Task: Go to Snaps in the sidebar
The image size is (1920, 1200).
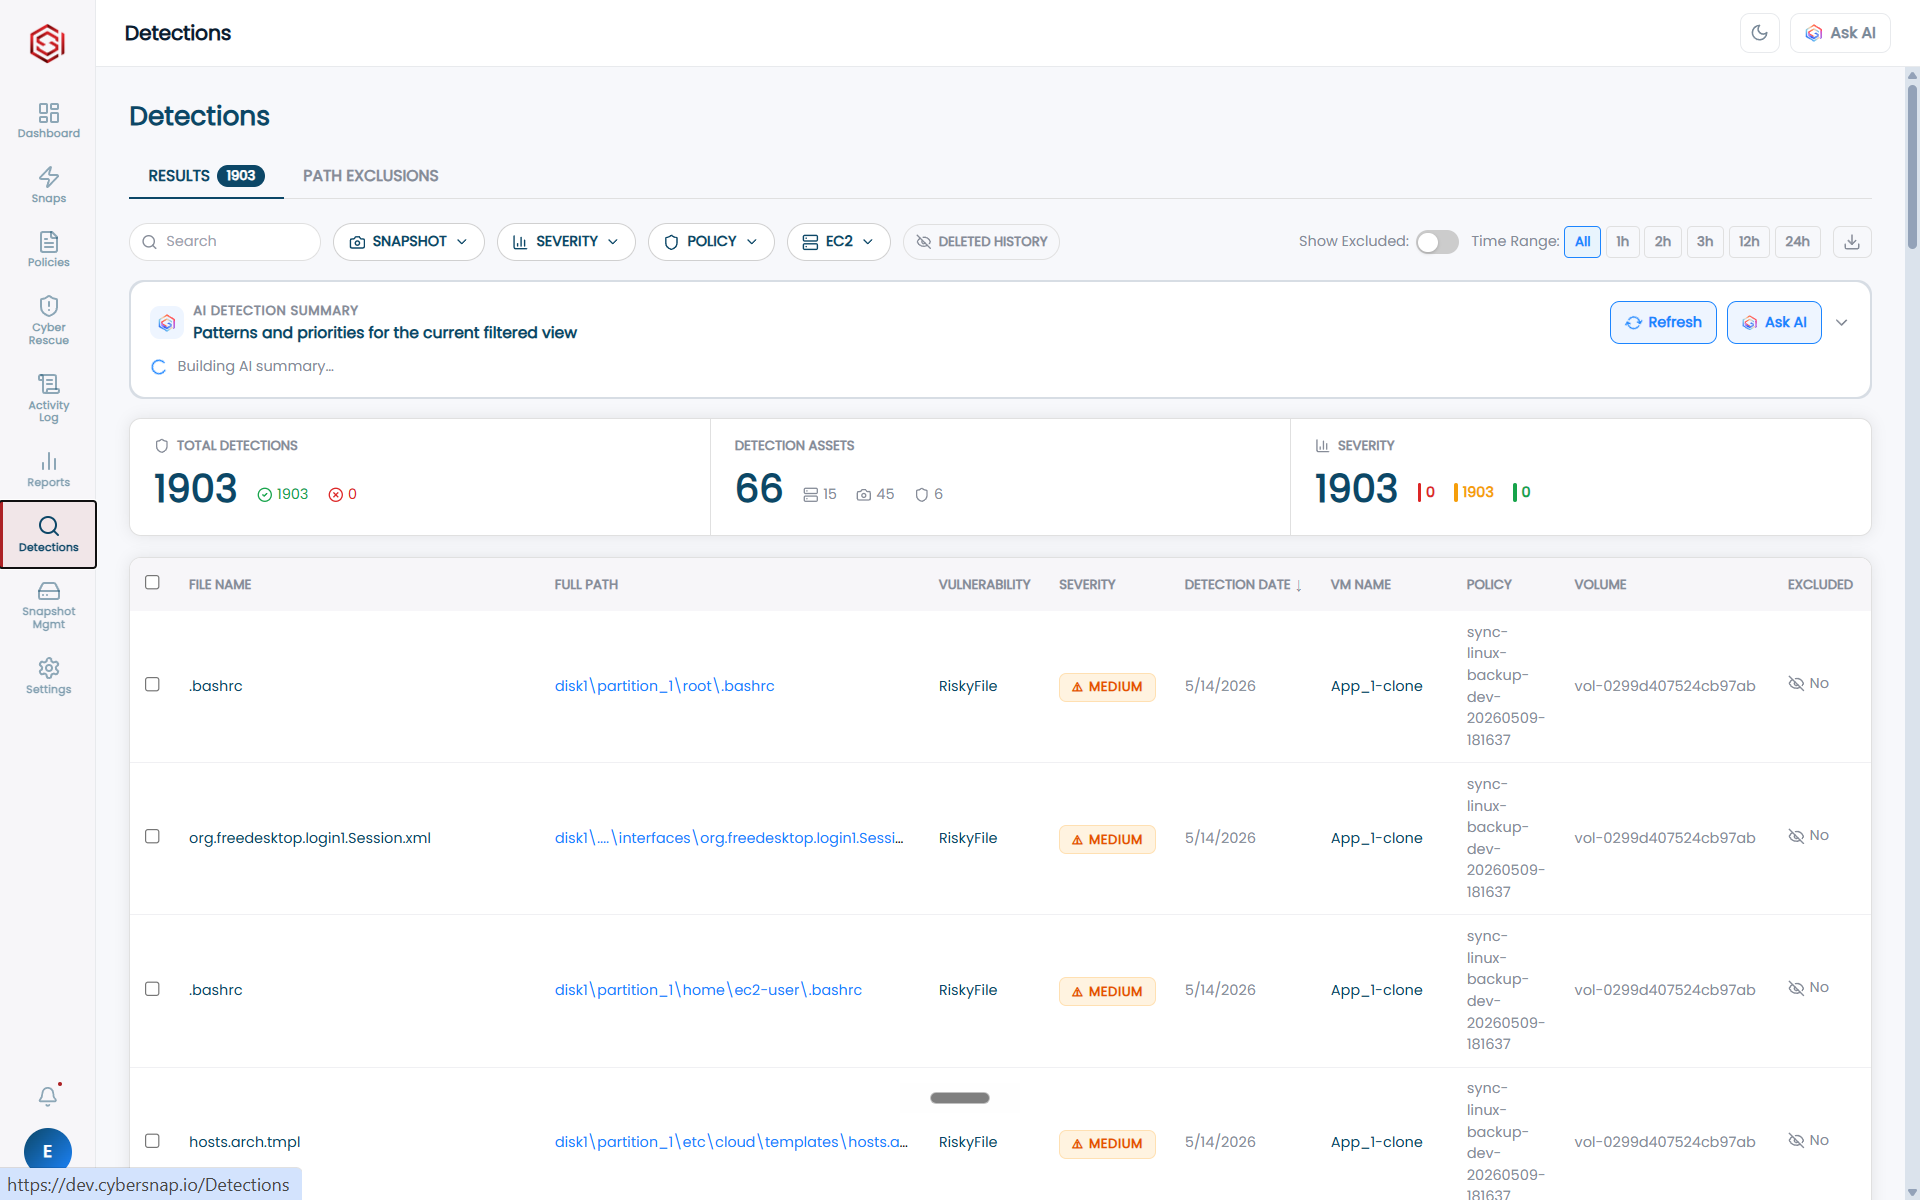Action: pyautogui.click(x=48, y=185)
